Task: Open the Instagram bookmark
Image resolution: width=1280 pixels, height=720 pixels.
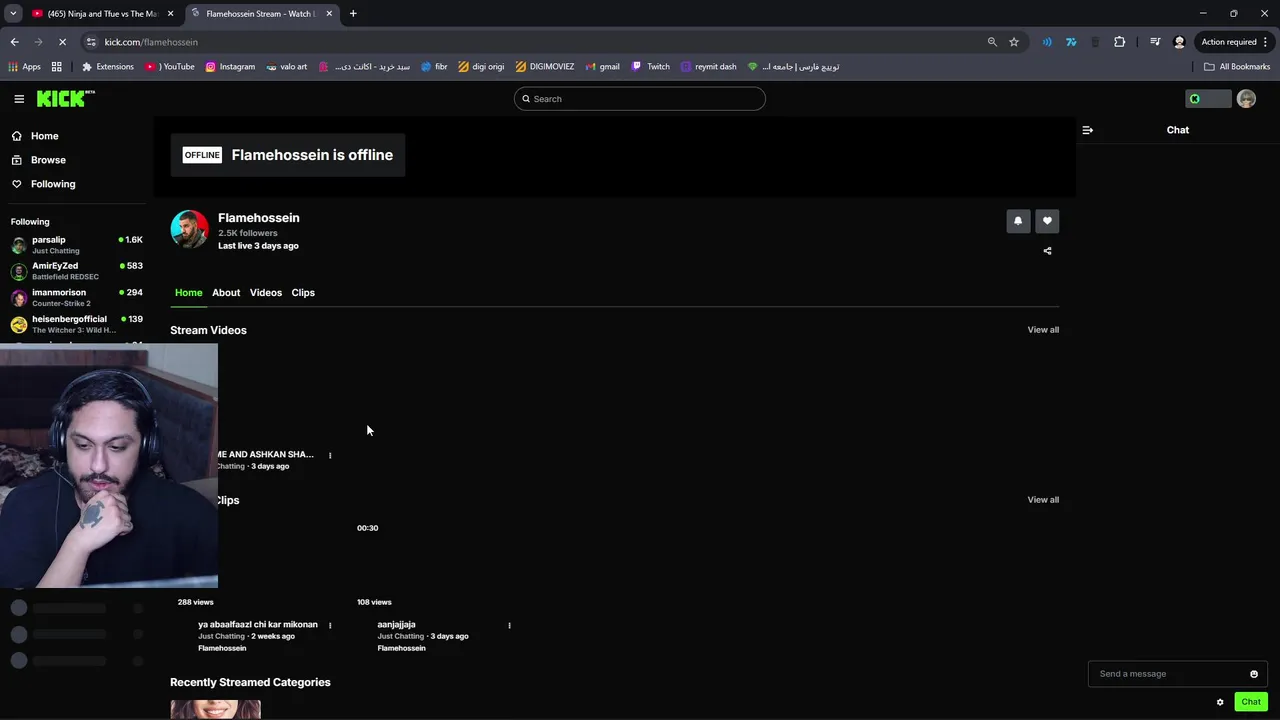Action: coord(230,67)
